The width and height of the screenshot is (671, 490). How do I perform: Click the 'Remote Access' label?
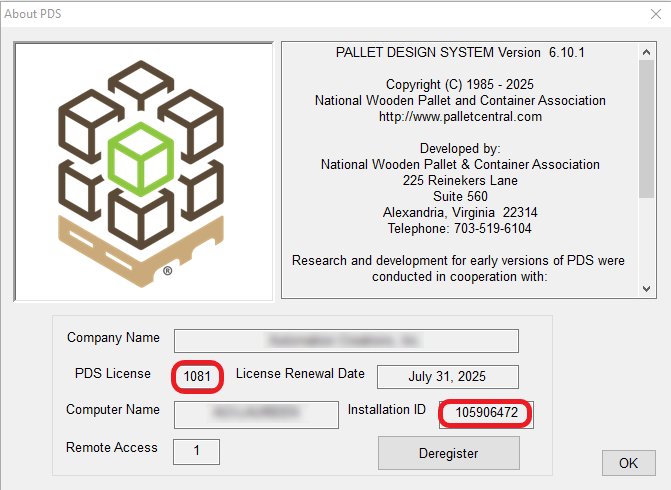click(x=112, y=448)
